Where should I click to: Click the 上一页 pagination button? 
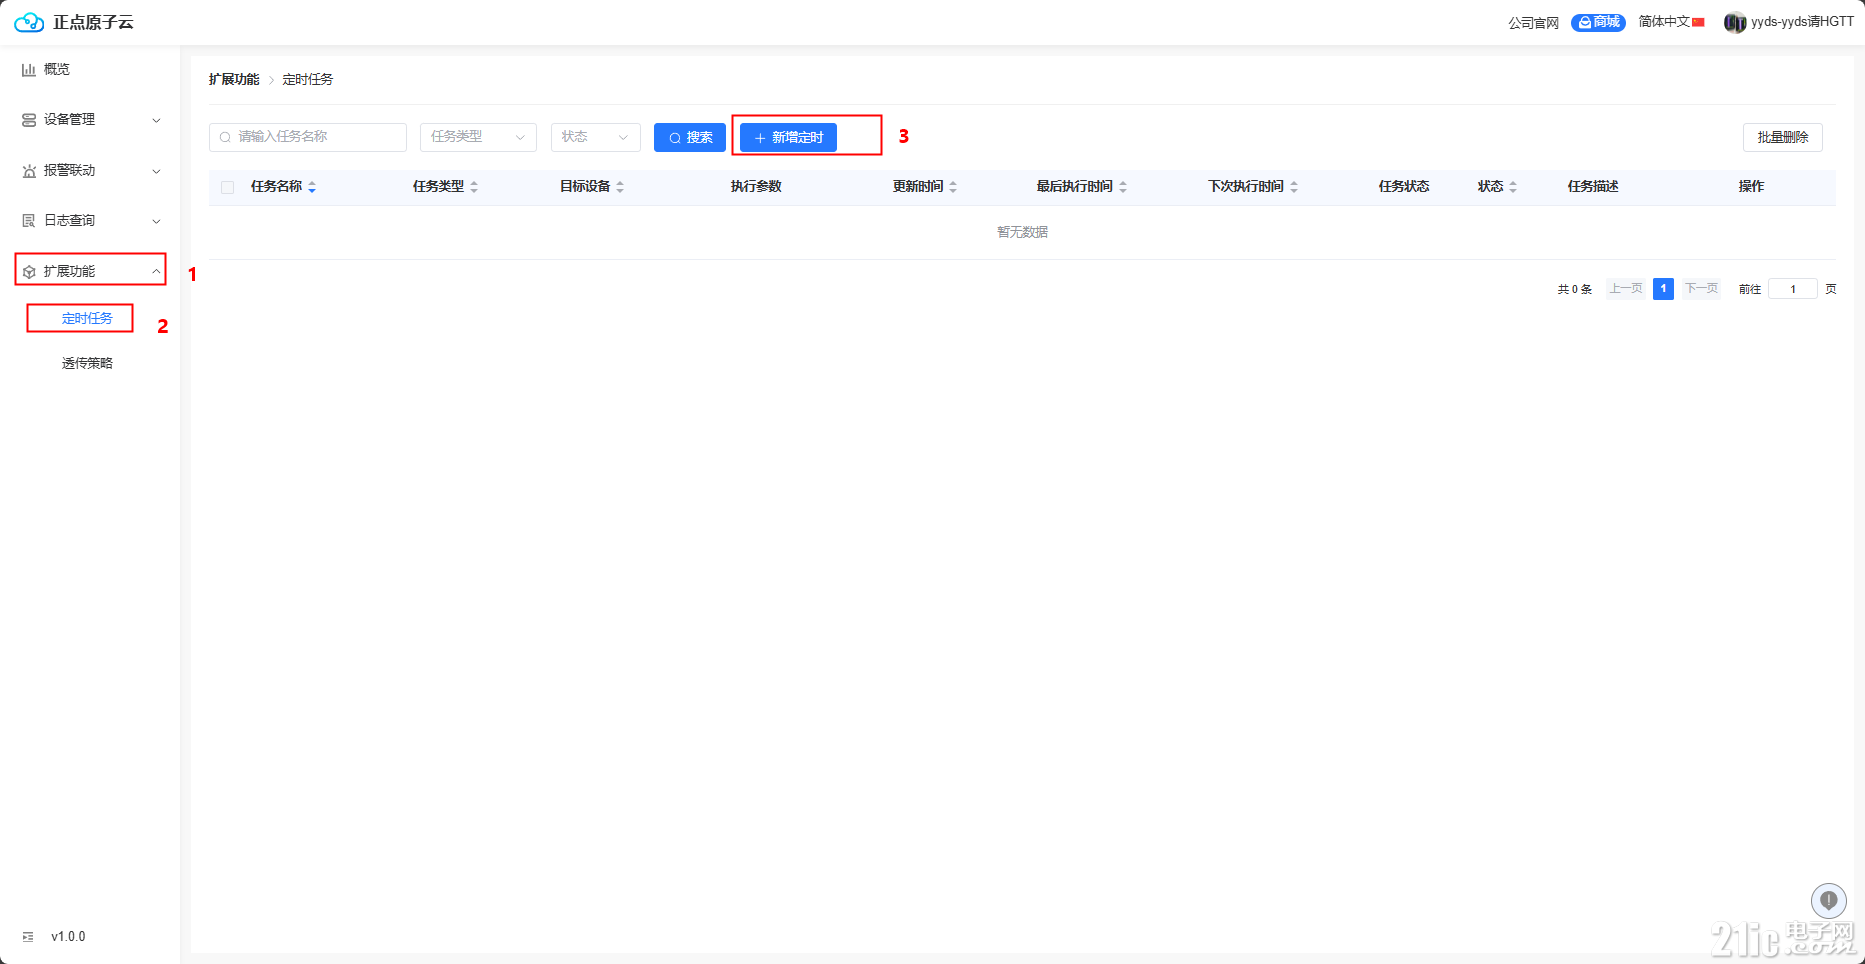[x=1625, y=289]
